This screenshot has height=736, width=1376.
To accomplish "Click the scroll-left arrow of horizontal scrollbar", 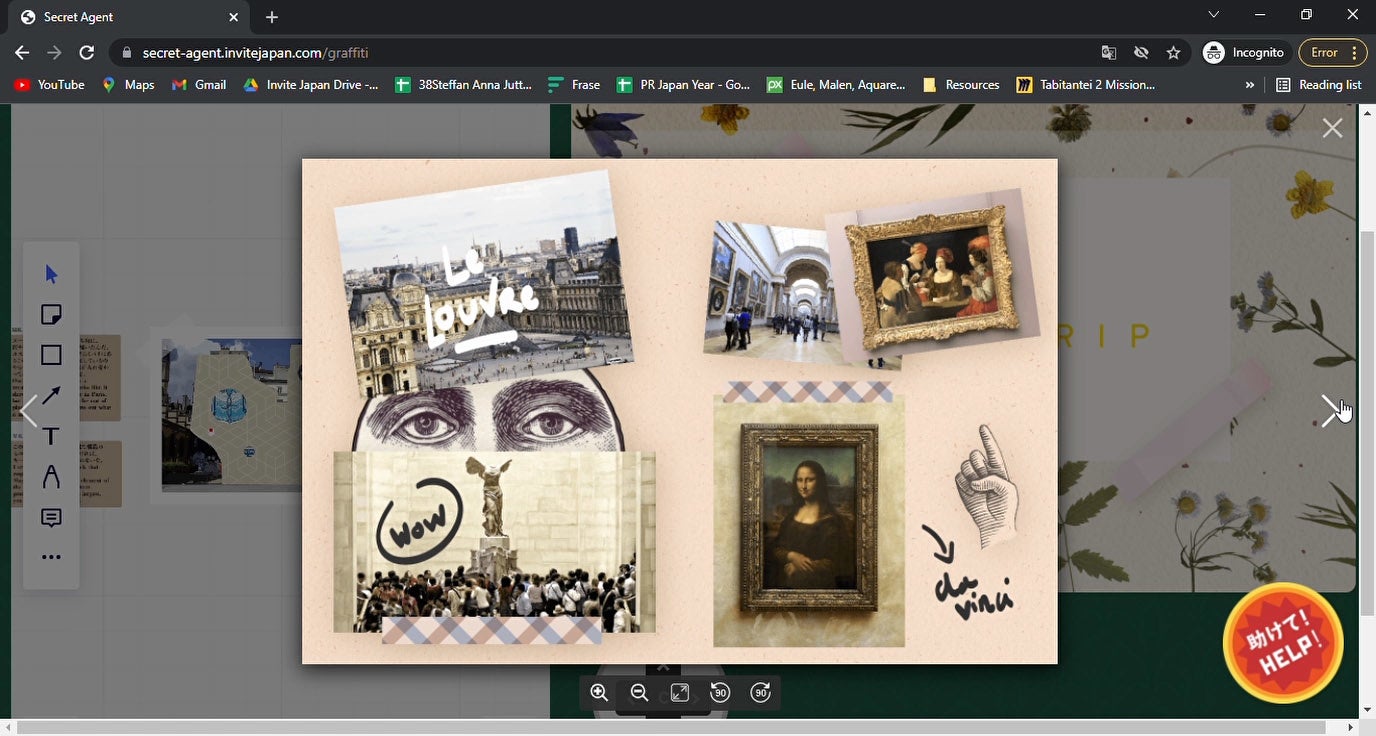I will 8,727.
